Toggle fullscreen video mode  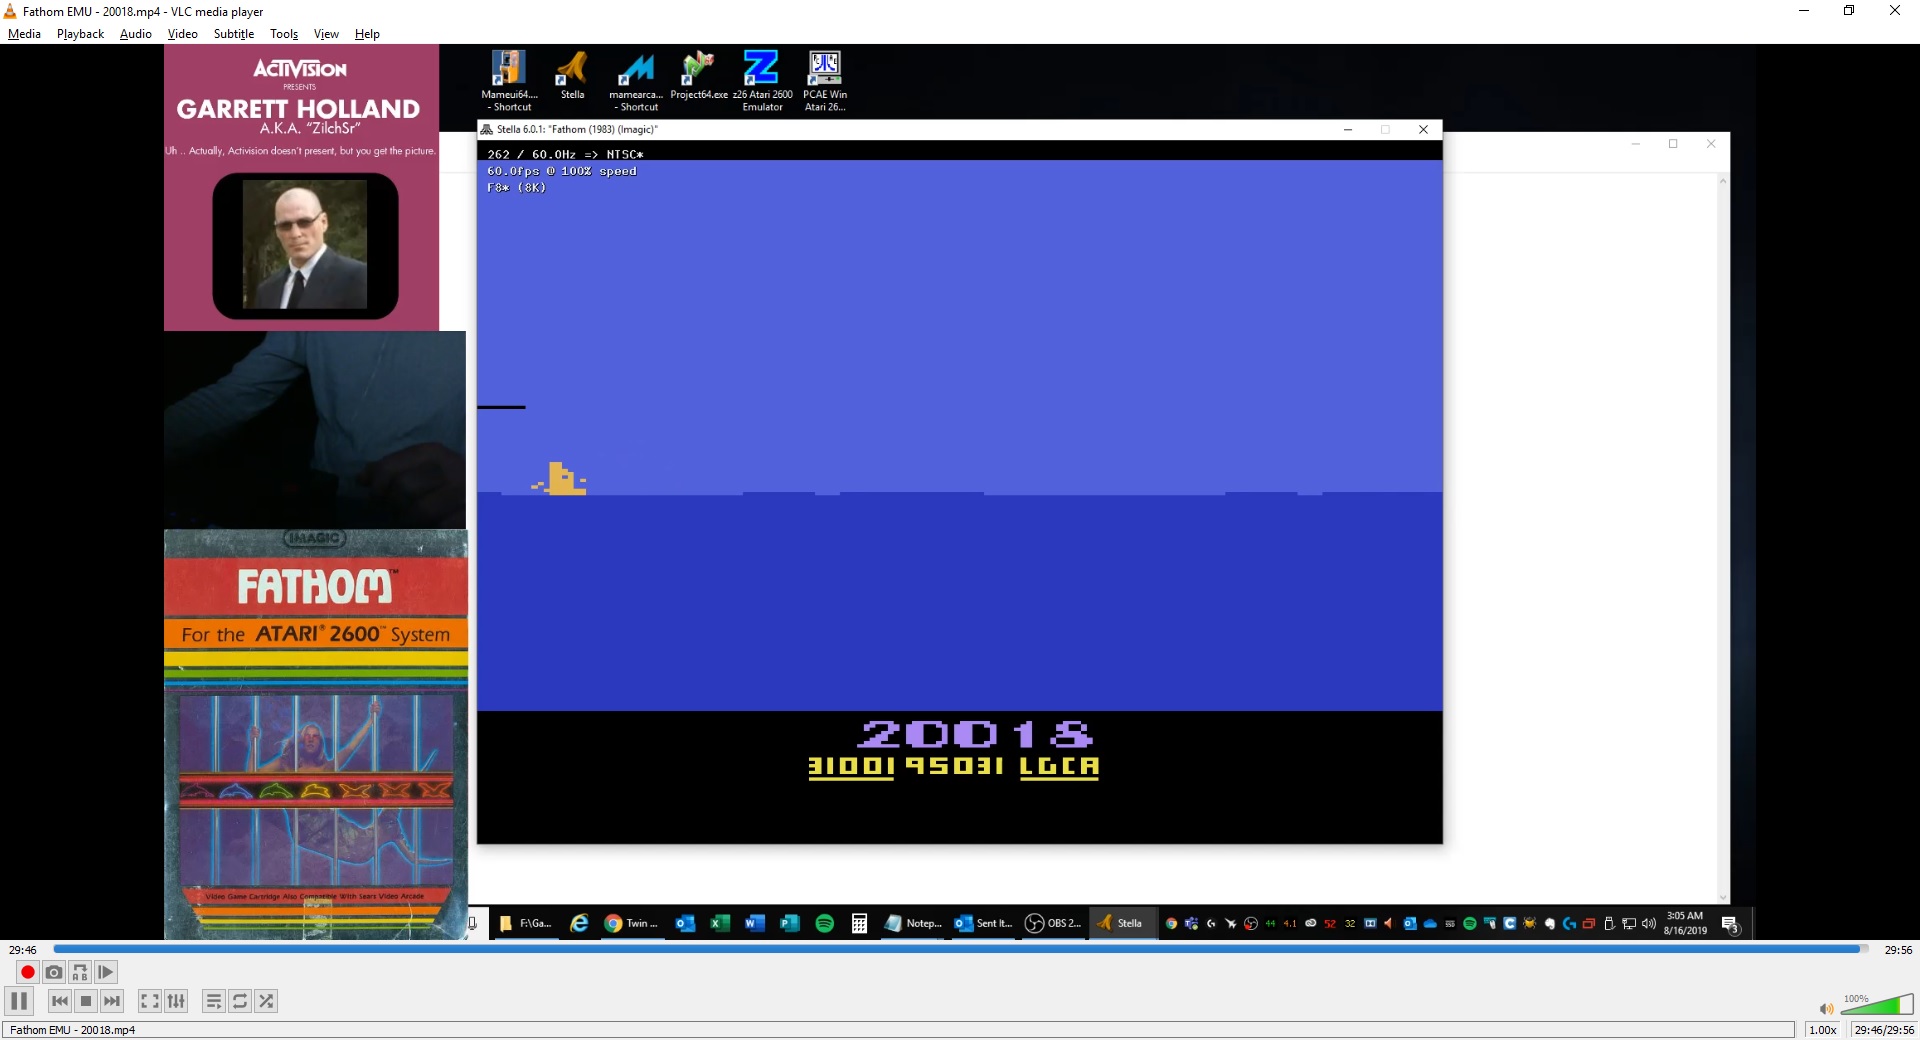150,1001
